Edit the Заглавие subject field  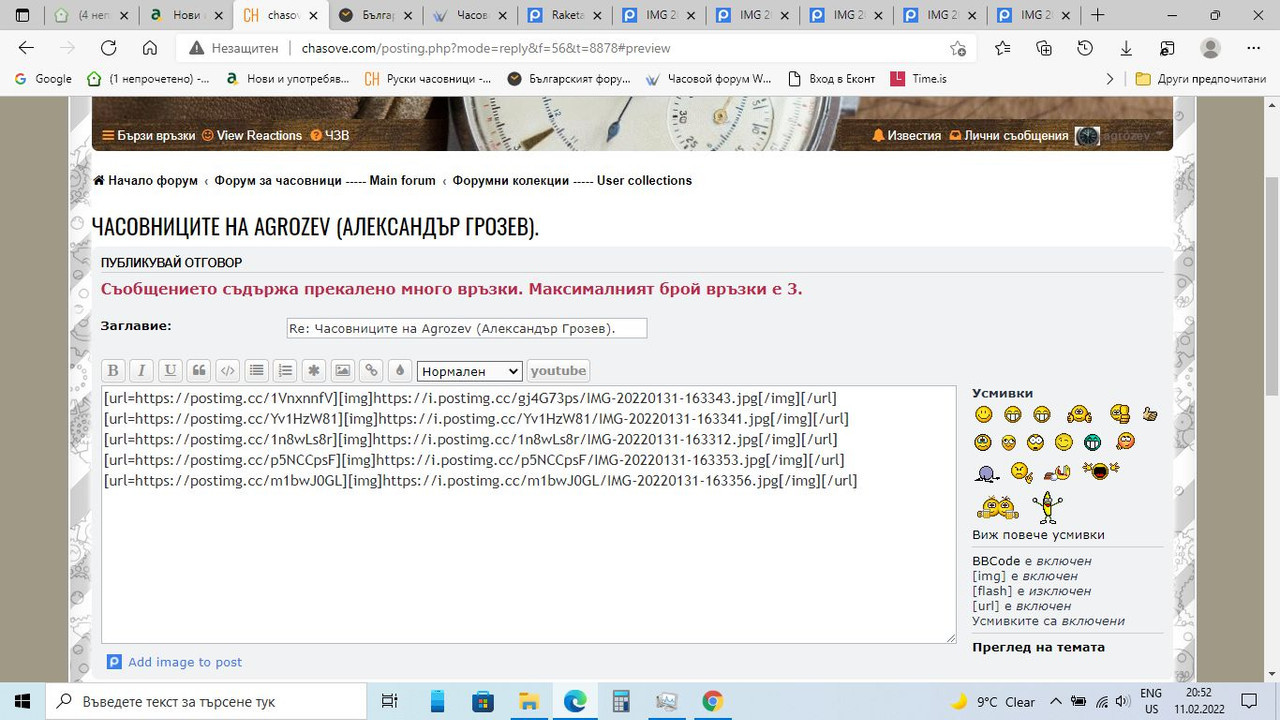coord(467,328)
